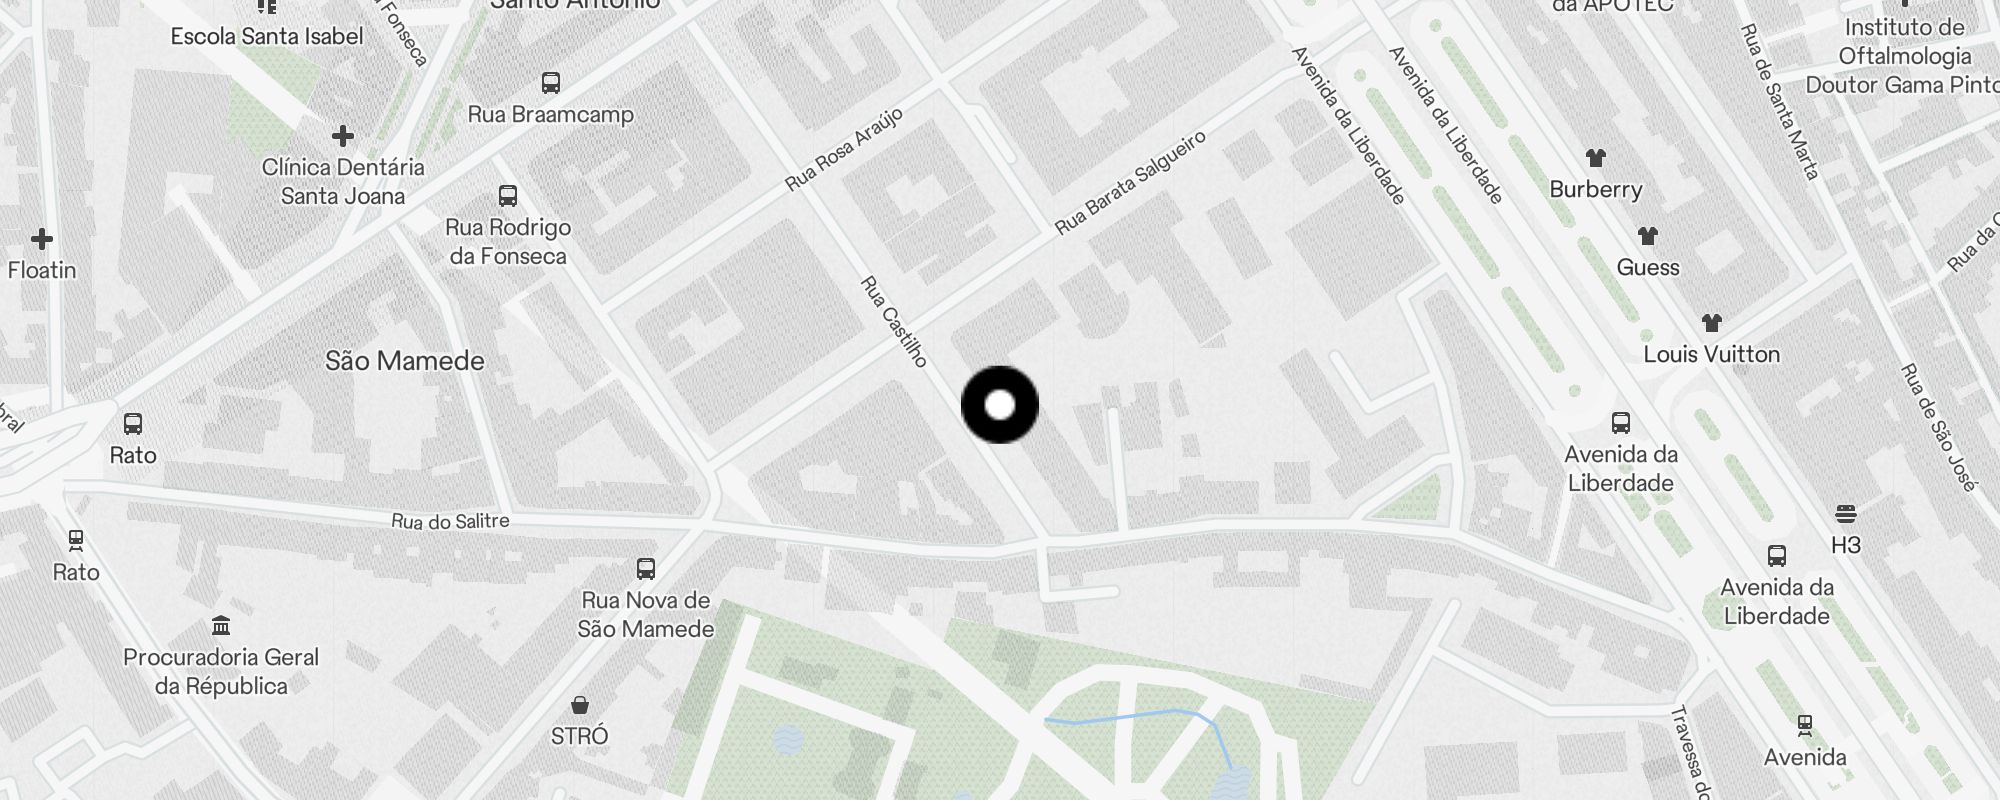Image resolution: width=2000 pixels, height=800 pixels.
Task: Click the H3 burger restaurant icon
Action: [1846, 514]
